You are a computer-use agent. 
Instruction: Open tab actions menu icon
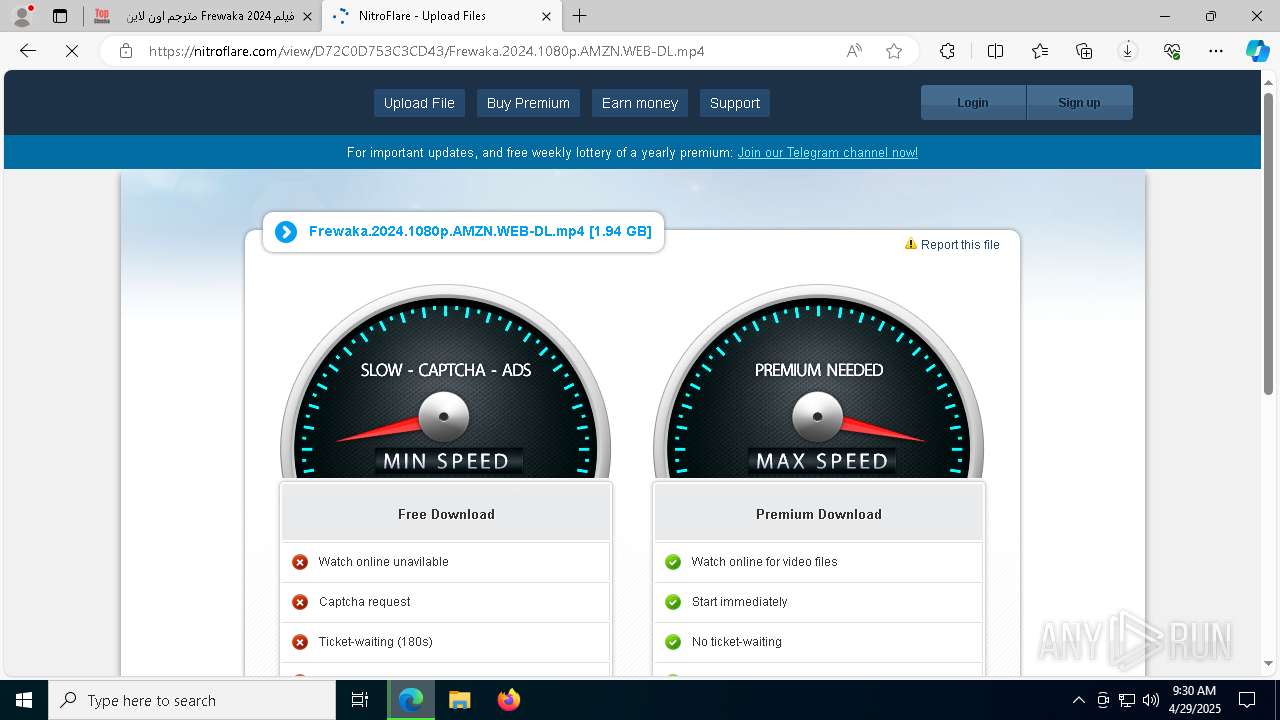click(x=60, y=16)
